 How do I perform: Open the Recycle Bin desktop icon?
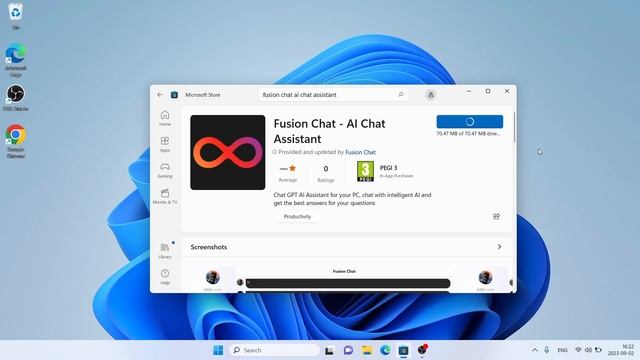tap(16, 16)
